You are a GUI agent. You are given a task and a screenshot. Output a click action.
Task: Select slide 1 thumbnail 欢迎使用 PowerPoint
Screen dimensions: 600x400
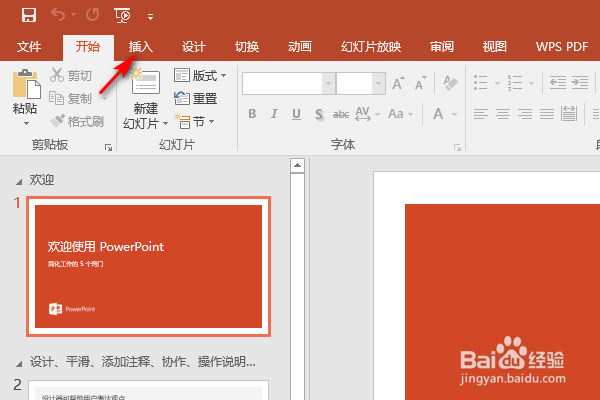148,267
